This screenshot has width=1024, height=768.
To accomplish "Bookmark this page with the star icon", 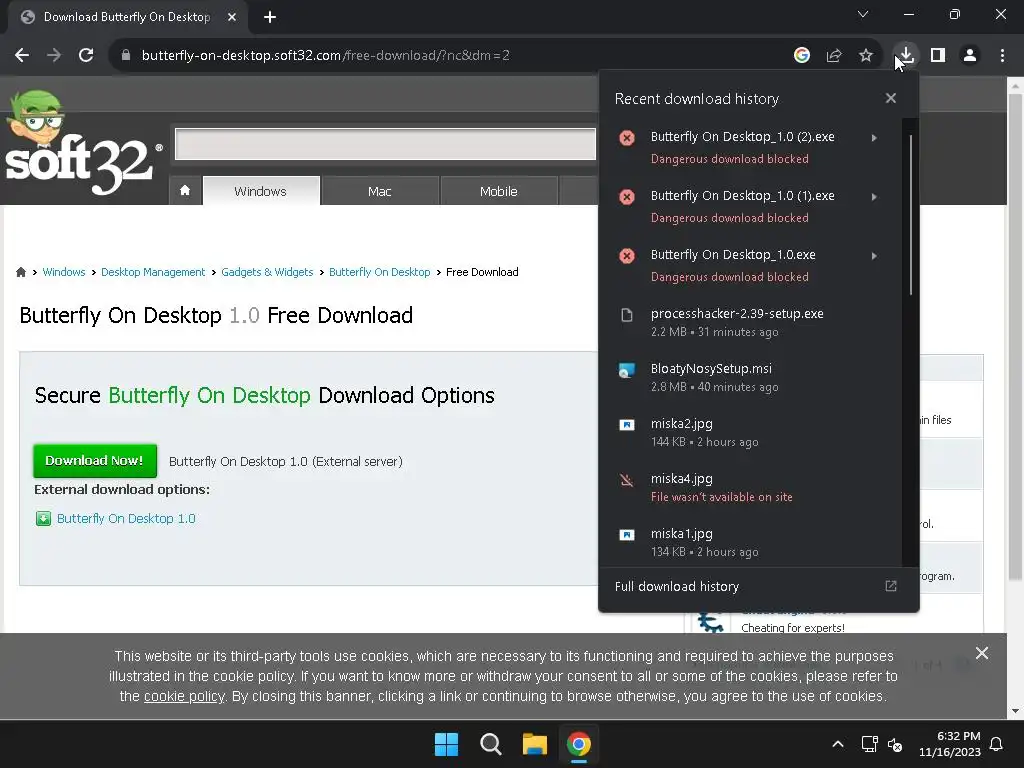I will (x=866, y=56).
